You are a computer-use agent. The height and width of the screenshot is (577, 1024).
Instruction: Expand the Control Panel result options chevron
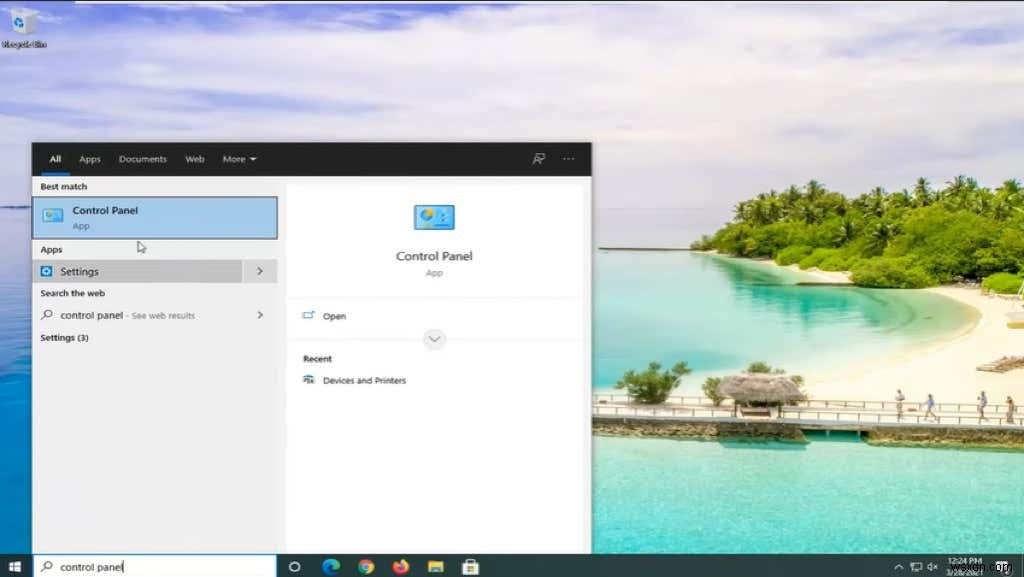[x=434, y=339]
